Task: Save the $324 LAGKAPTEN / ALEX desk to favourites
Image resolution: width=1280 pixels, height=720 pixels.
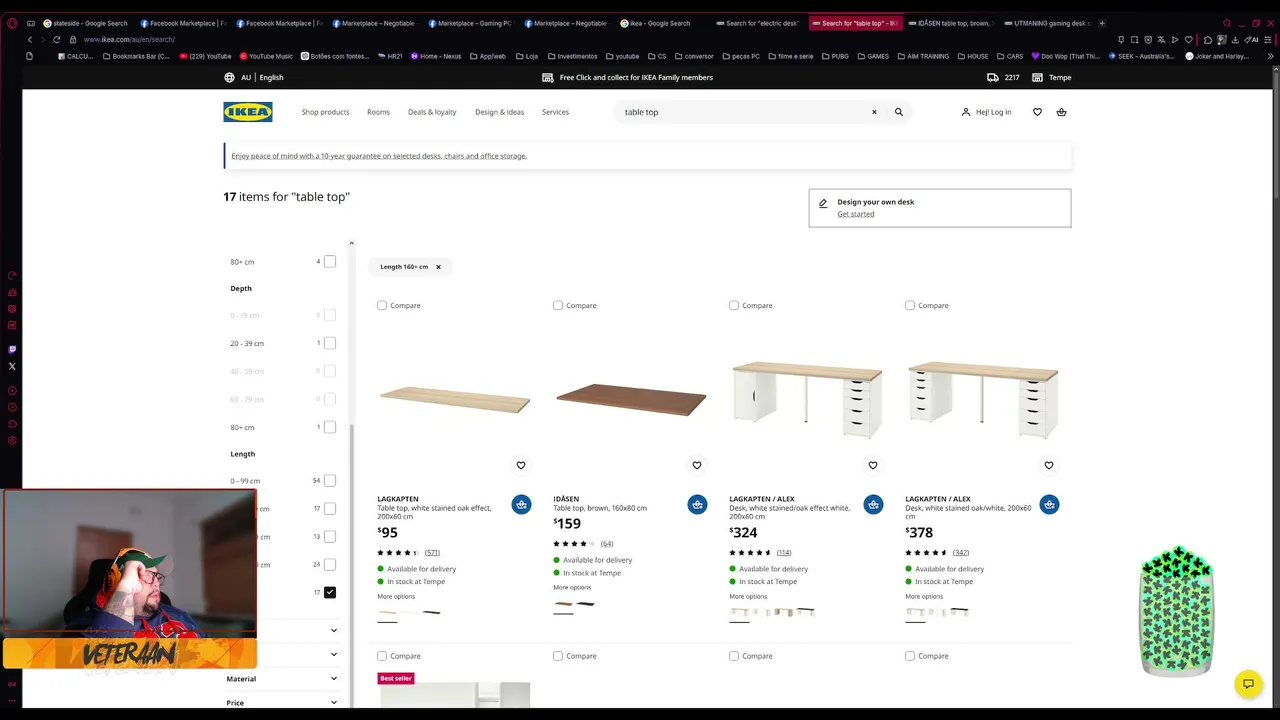Action: [x=873, y=465]
